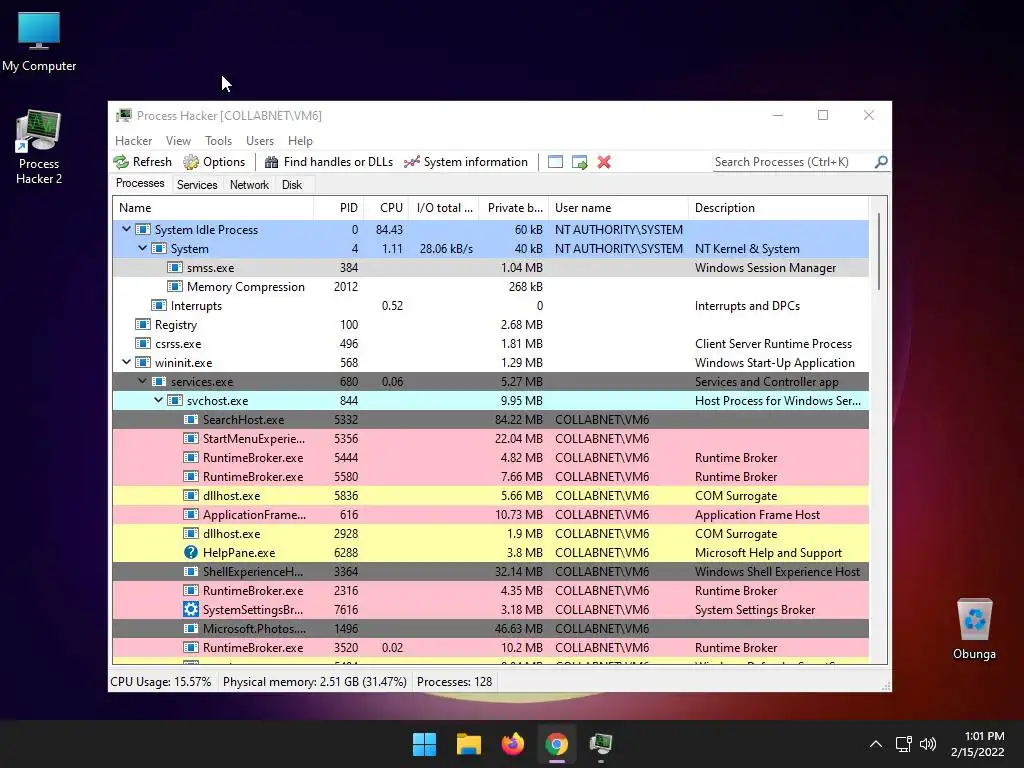The image size is (1024, 768).
Task: Click the Registry process icon
Action: pos(142,324)
